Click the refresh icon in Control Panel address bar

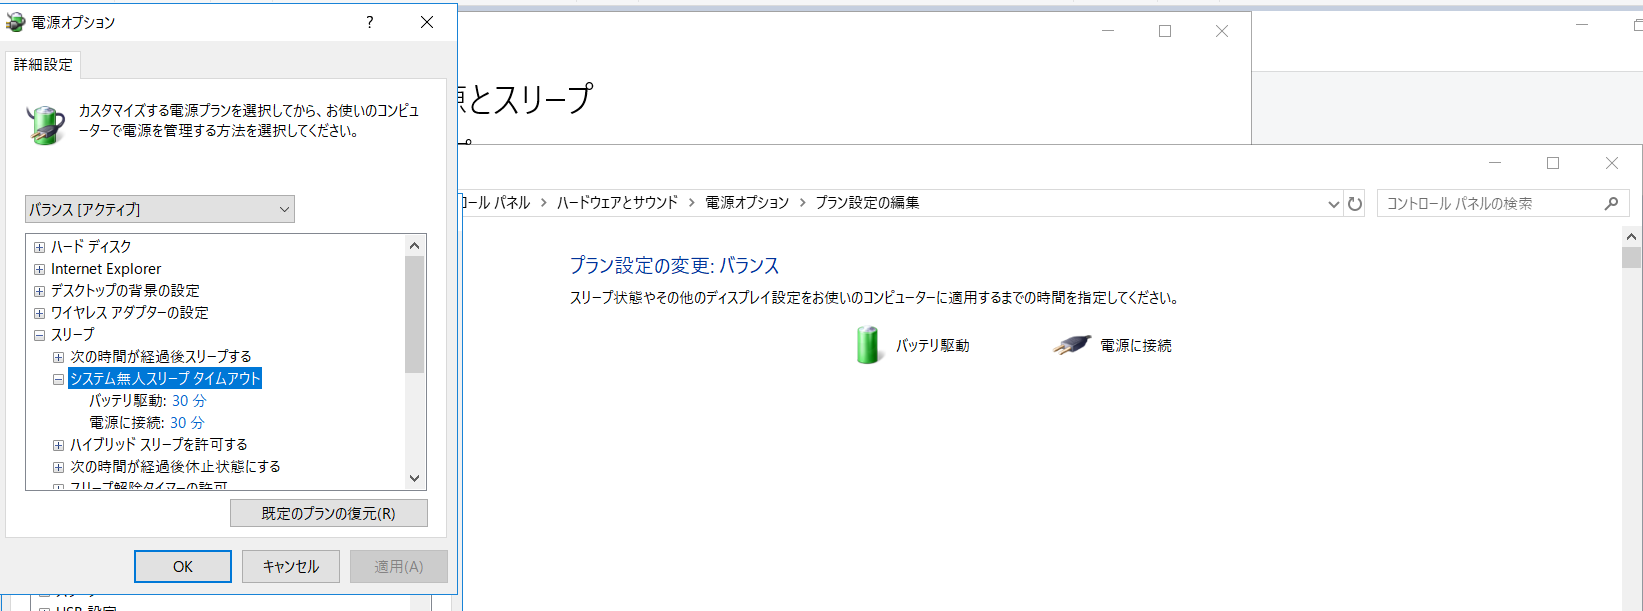click(1355, 204)
